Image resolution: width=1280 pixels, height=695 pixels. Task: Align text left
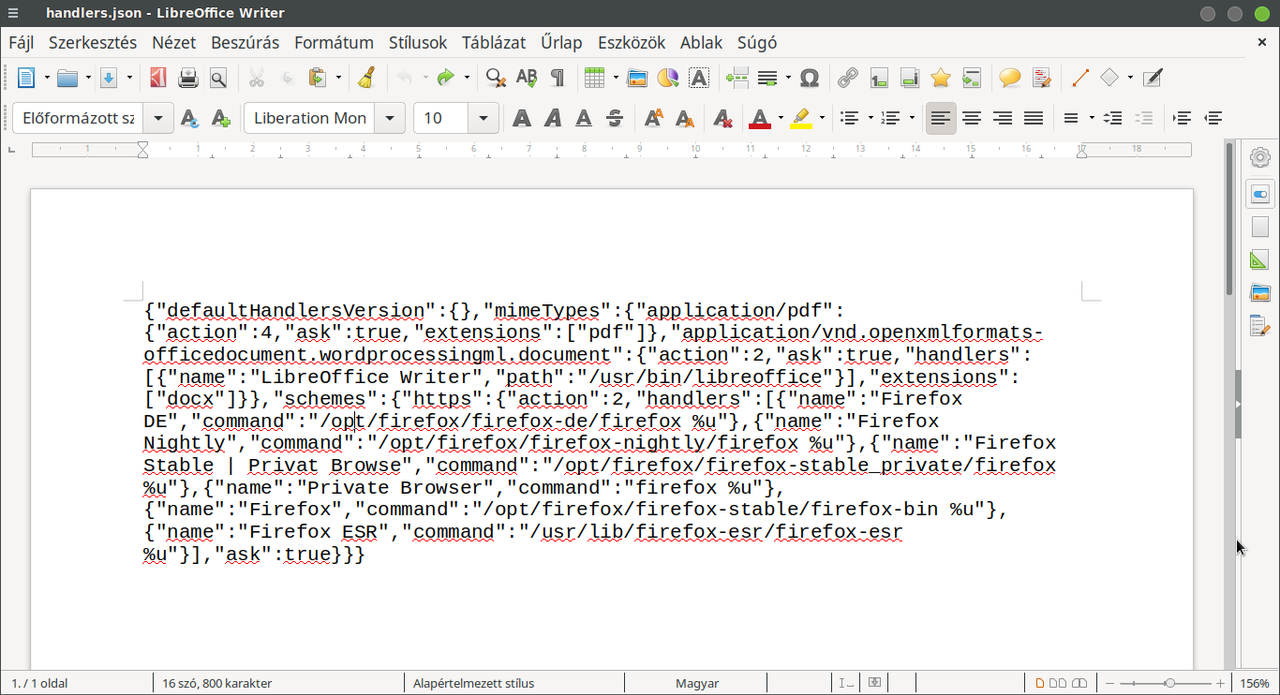point(940,118)
